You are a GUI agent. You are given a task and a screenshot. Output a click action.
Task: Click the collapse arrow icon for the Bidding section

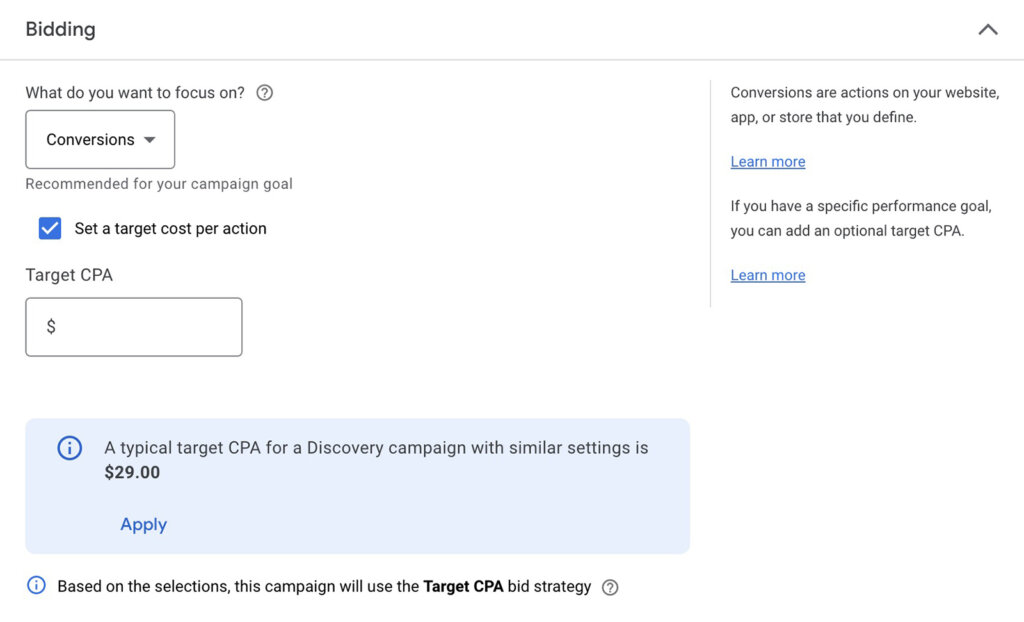tap(988, 29)
